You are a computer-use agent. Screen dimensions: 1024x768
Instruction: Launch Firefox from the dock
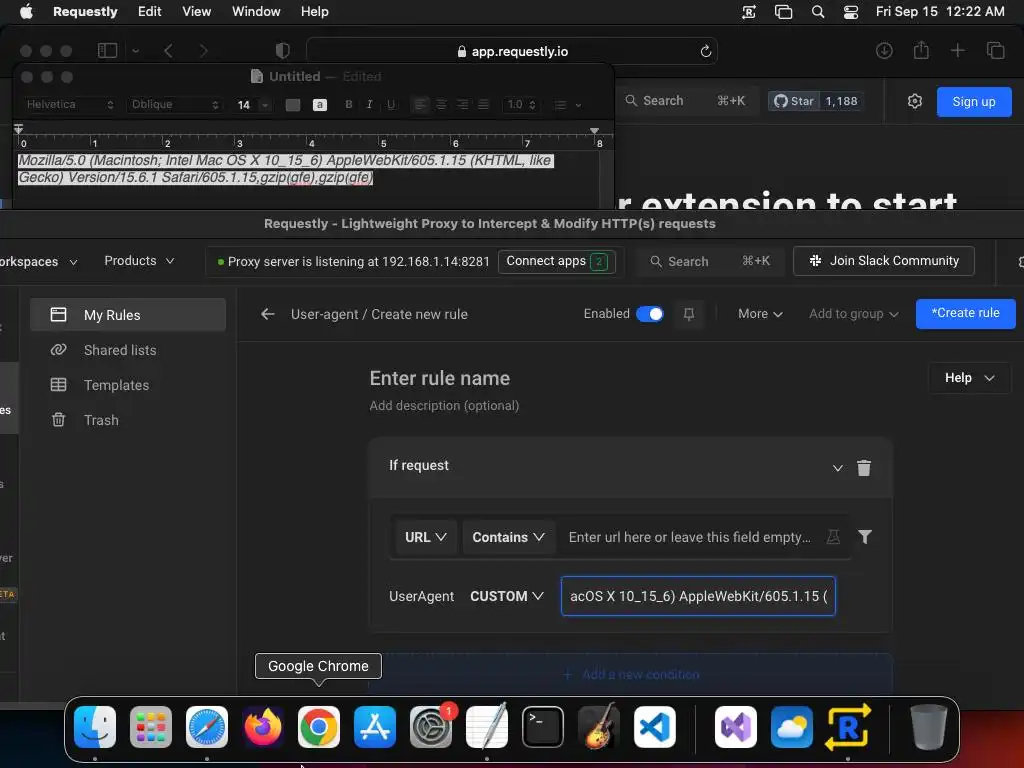click(263, 727)
